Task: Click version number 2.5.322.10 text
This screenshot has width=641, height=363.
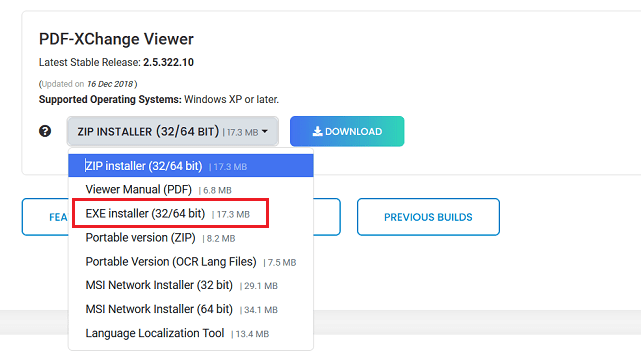Action: coord(168,63)
